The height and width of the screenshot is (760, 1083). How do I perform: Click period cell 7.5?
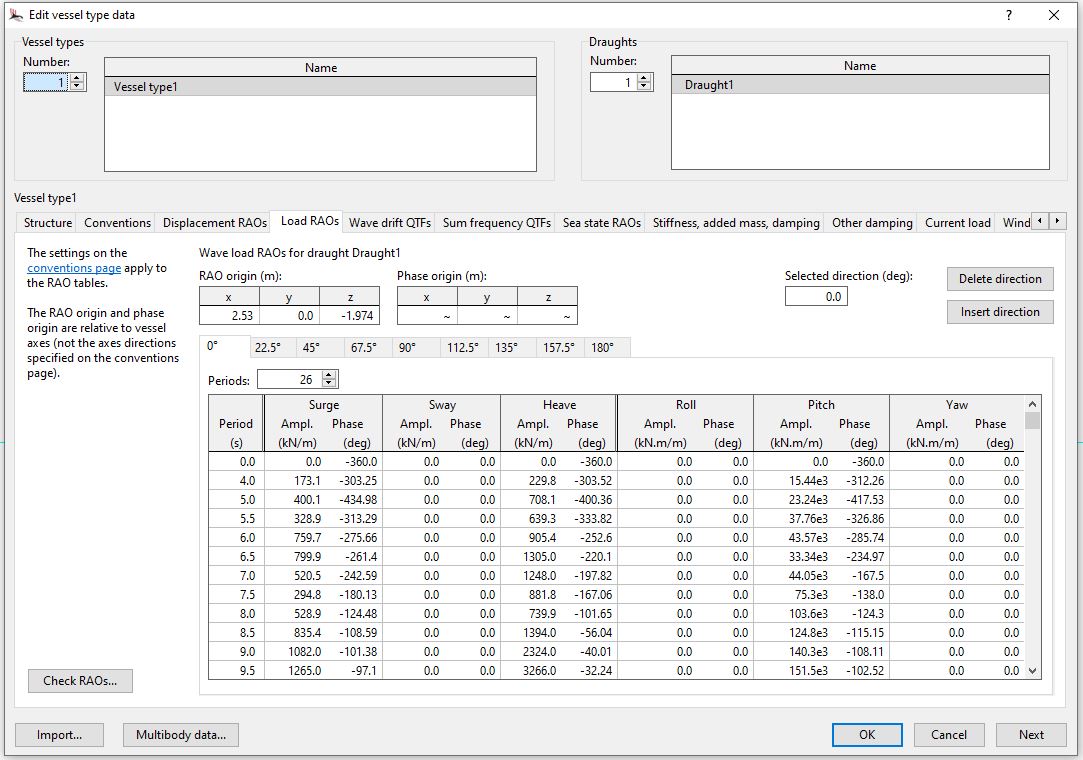point(236,594)
